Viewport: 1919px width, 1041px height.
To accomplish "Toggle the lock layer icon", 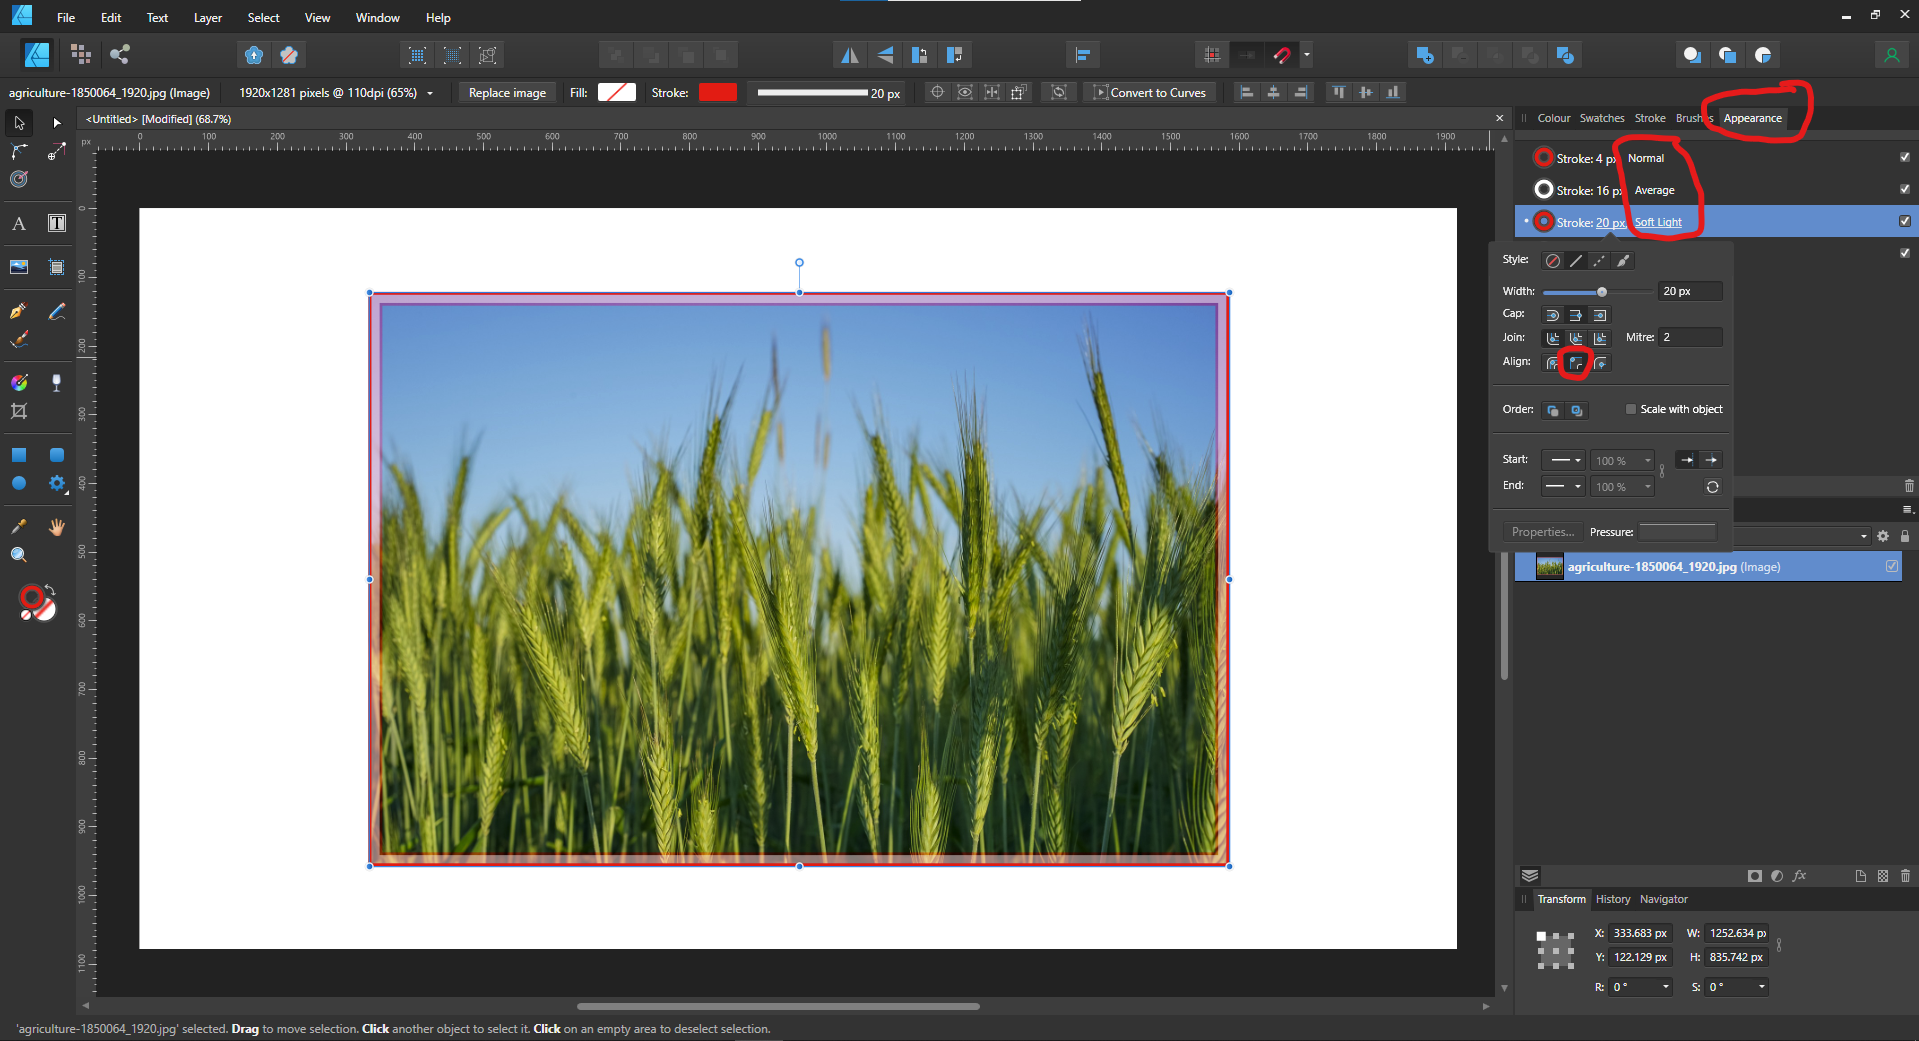I will point(1905,536).
